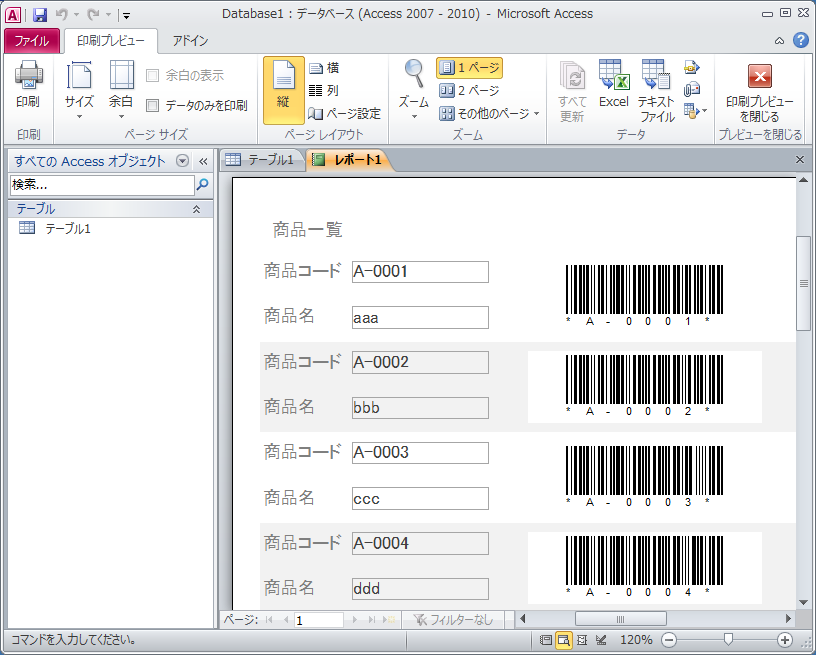The height and width of the screenshot is (655, 816).
Task: Switch to Design View status icon
Action: (x=601, y=640)
